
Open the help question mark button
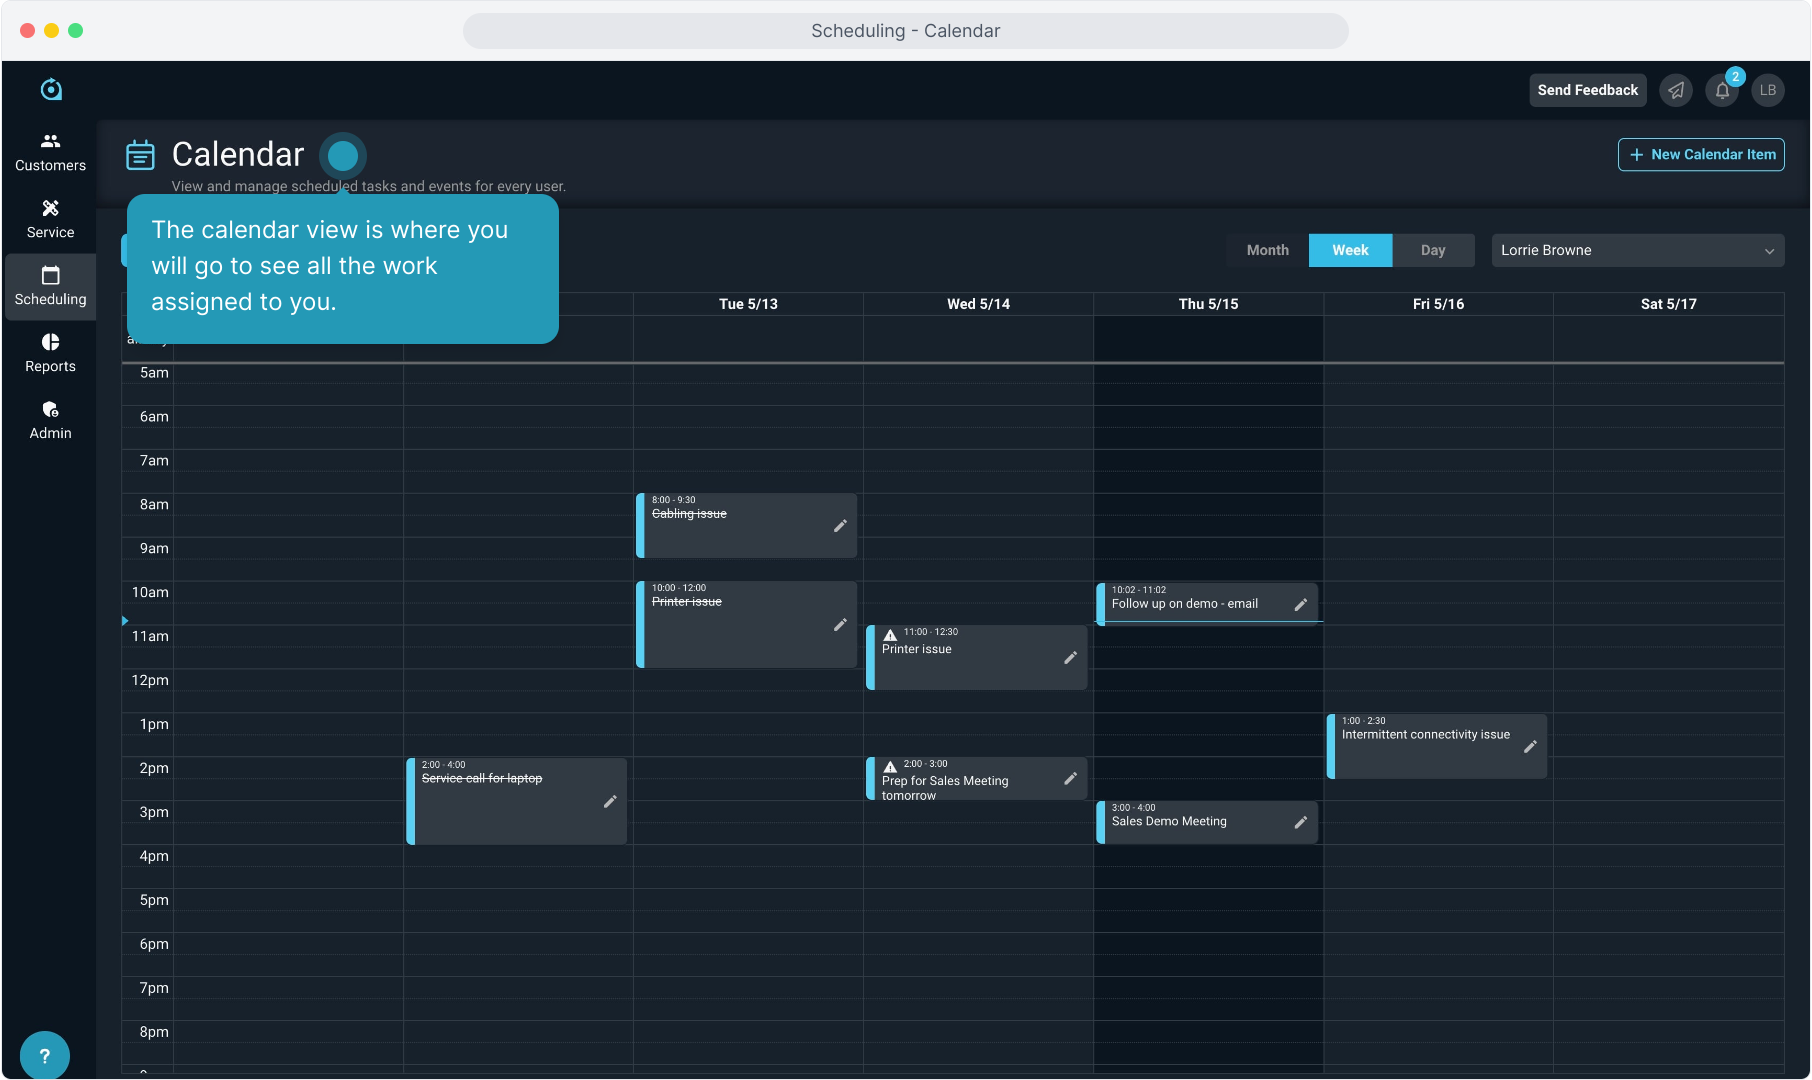tap(44, 1055)
